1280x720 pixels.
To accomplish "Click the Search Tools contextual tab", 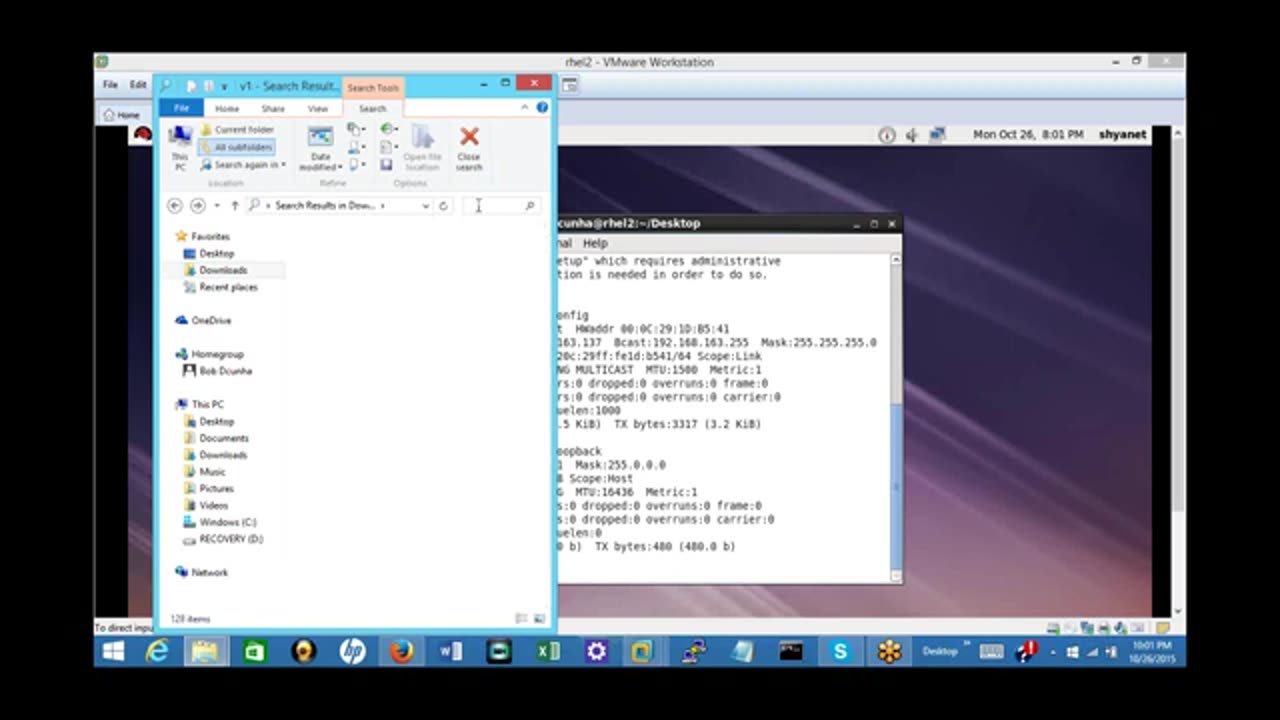I will (373, 88).
